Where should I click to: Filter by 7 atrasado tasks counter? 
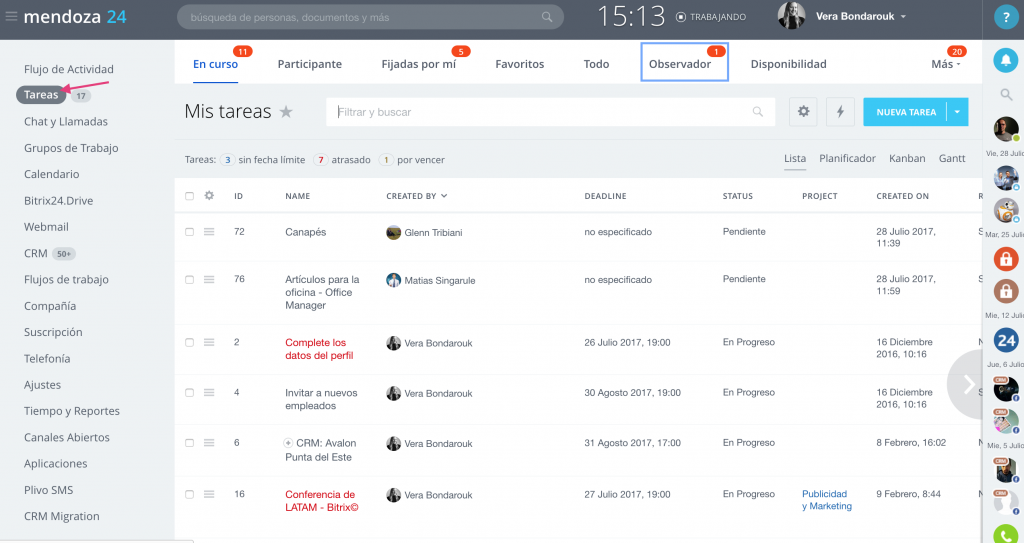point(342,159)
